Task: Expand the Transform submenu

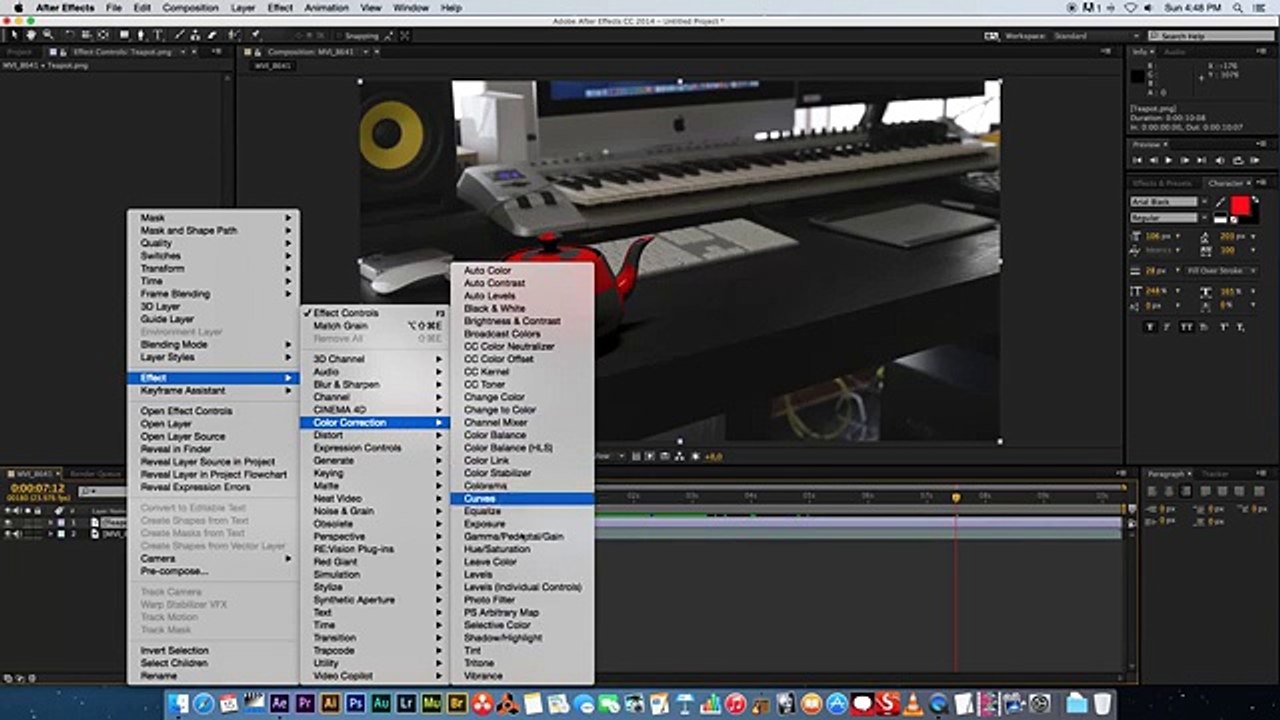Action: click(x=213, y=268)
